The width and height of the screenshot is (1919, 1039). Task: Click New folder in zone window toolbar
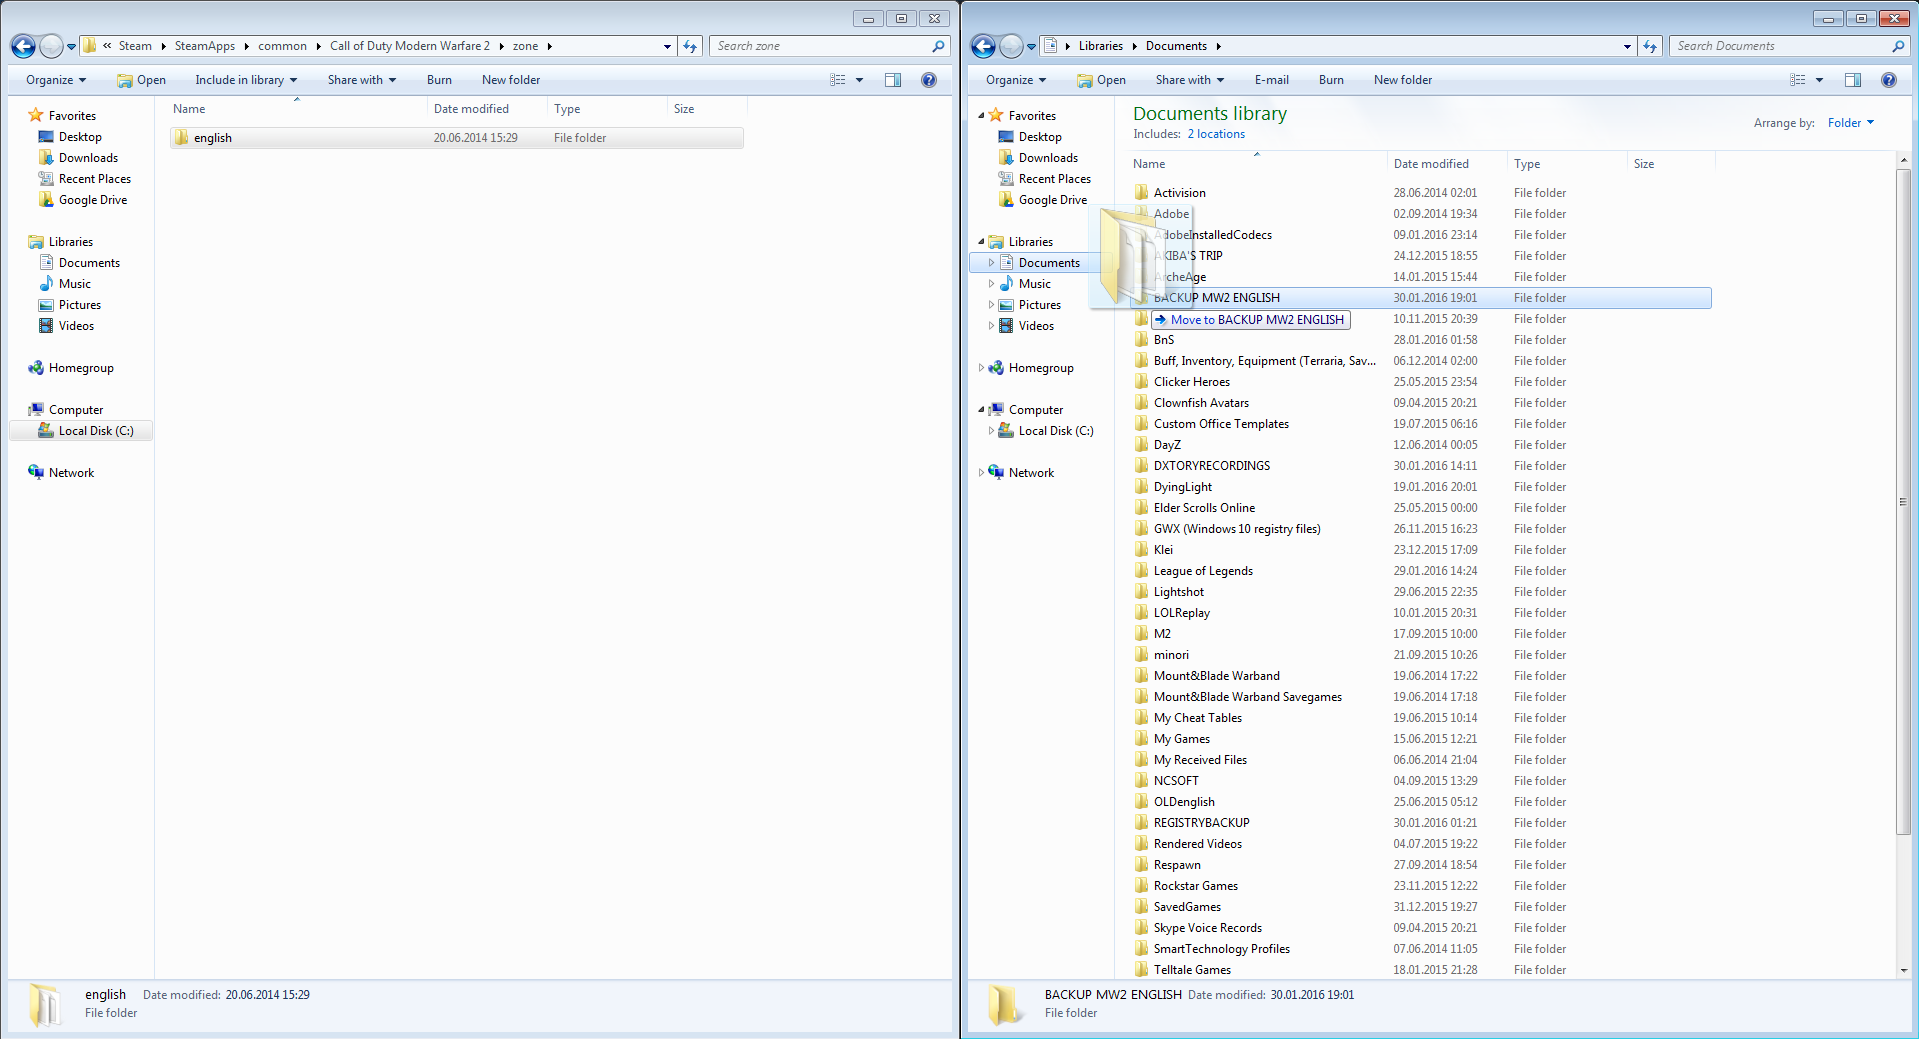(x=511, y=80)
